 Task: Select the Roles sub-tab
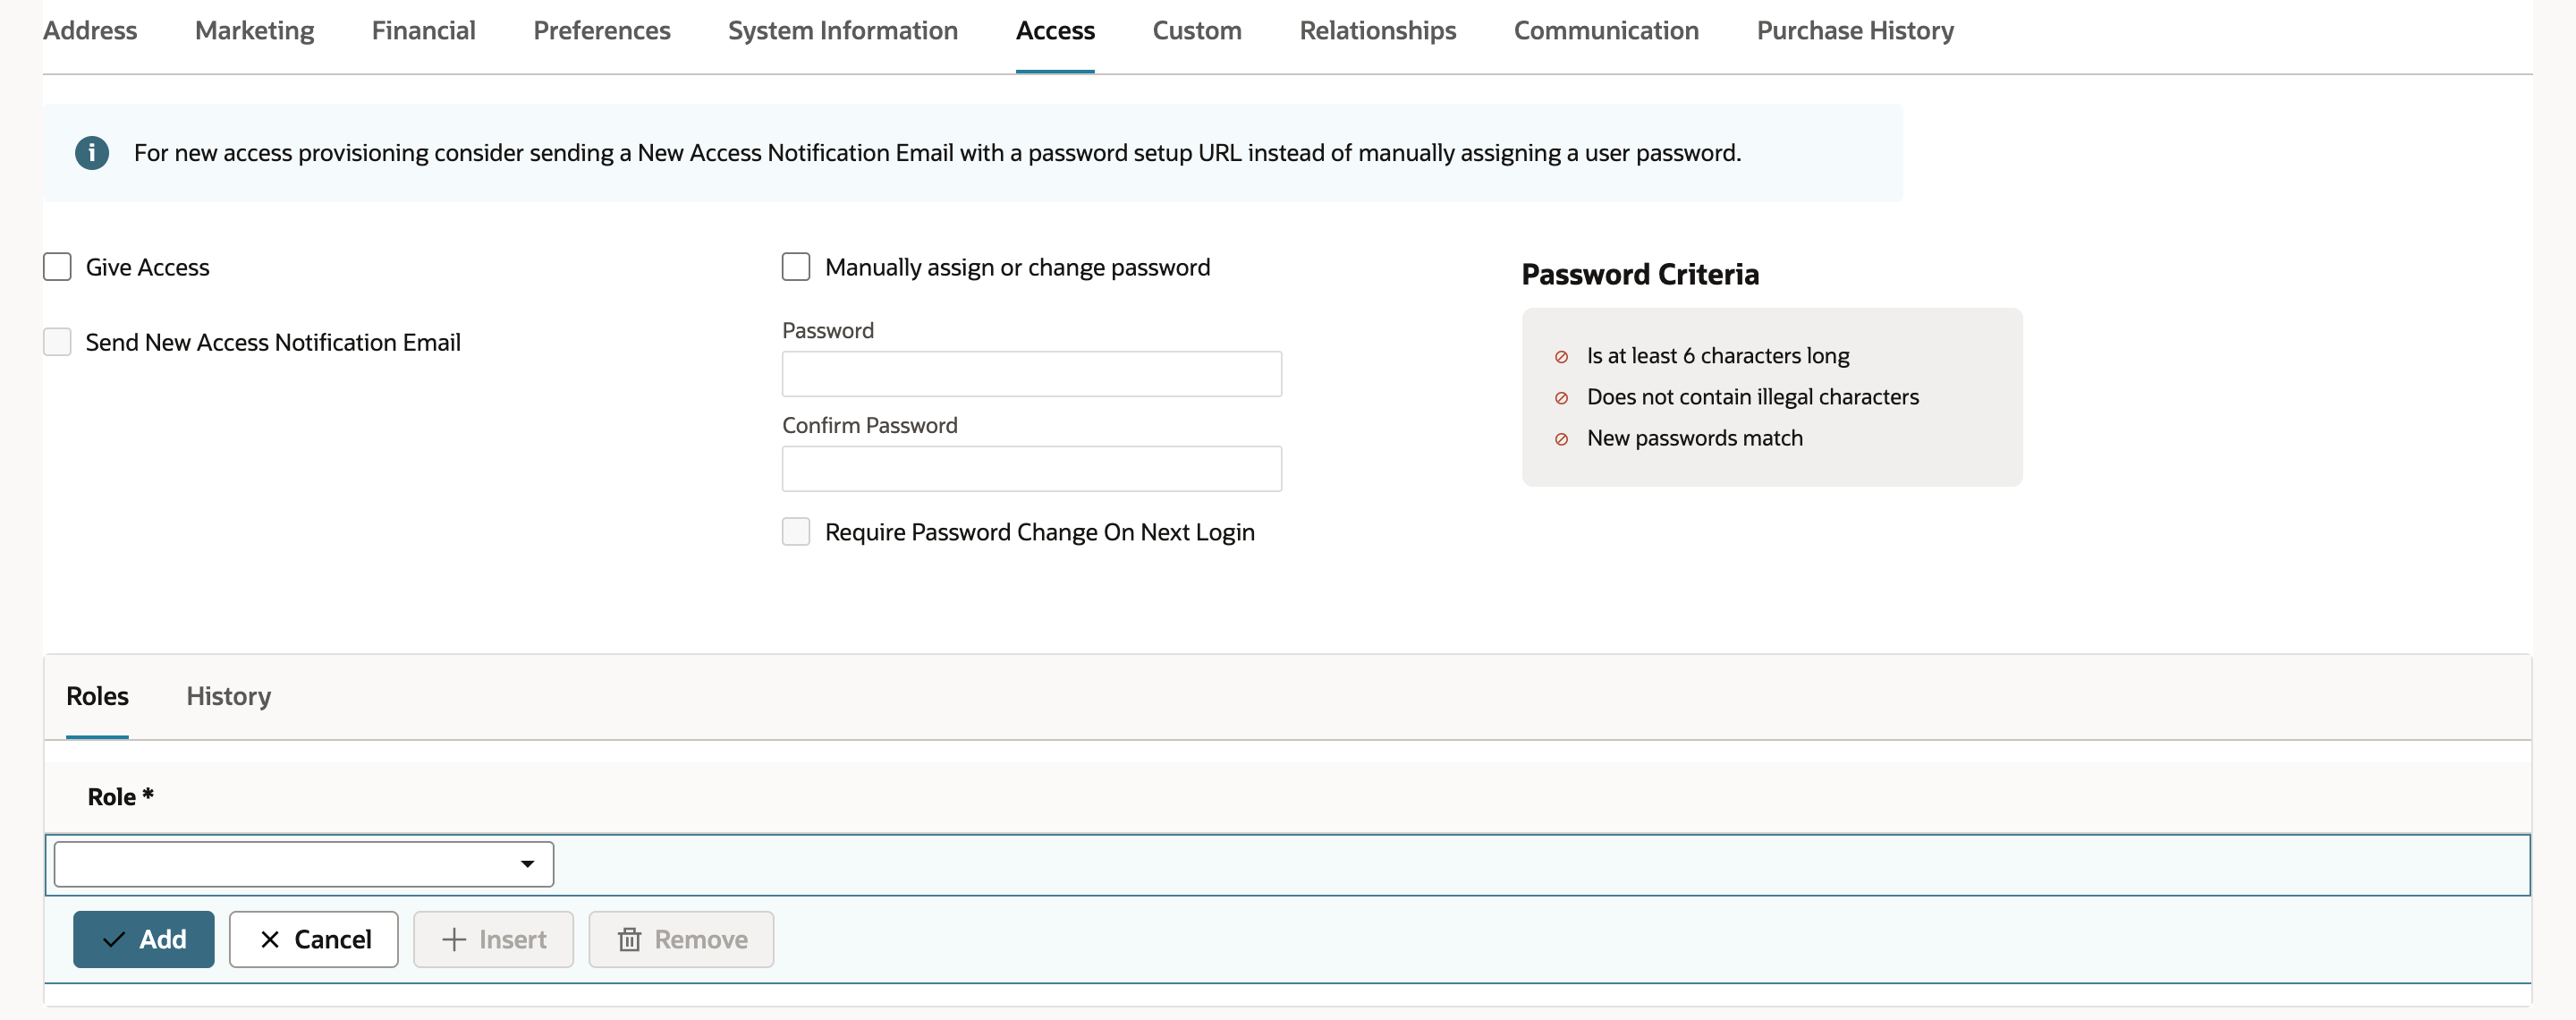pos(97,697)
